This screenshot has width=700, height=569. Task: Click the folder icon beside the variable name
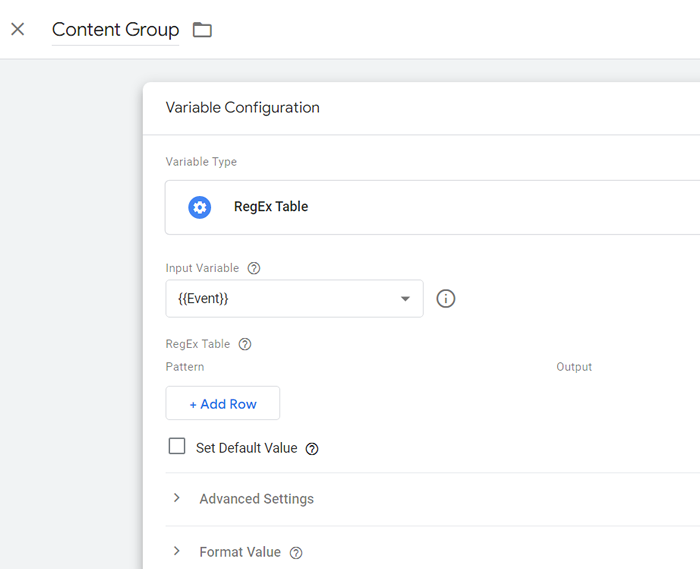[202, 30]
